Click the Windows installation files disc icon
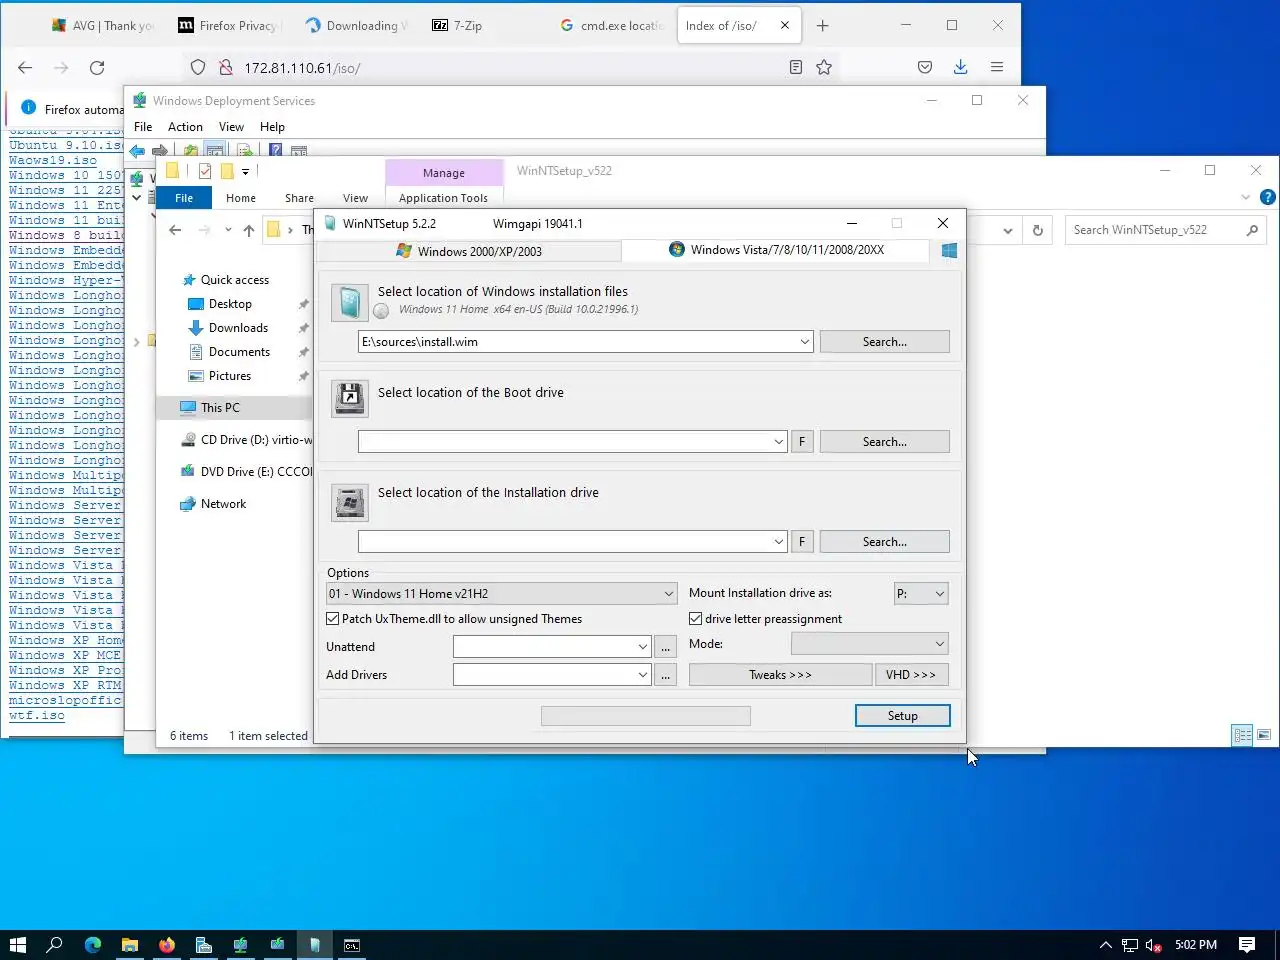1280x960 pixels. point(349,302)
